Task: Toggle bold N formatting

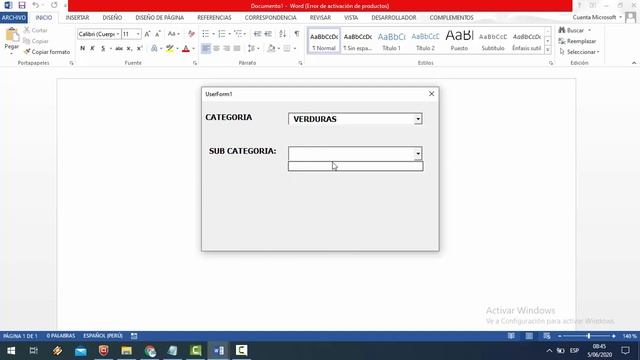Action: pyautogui.click(x=82, y=49)
